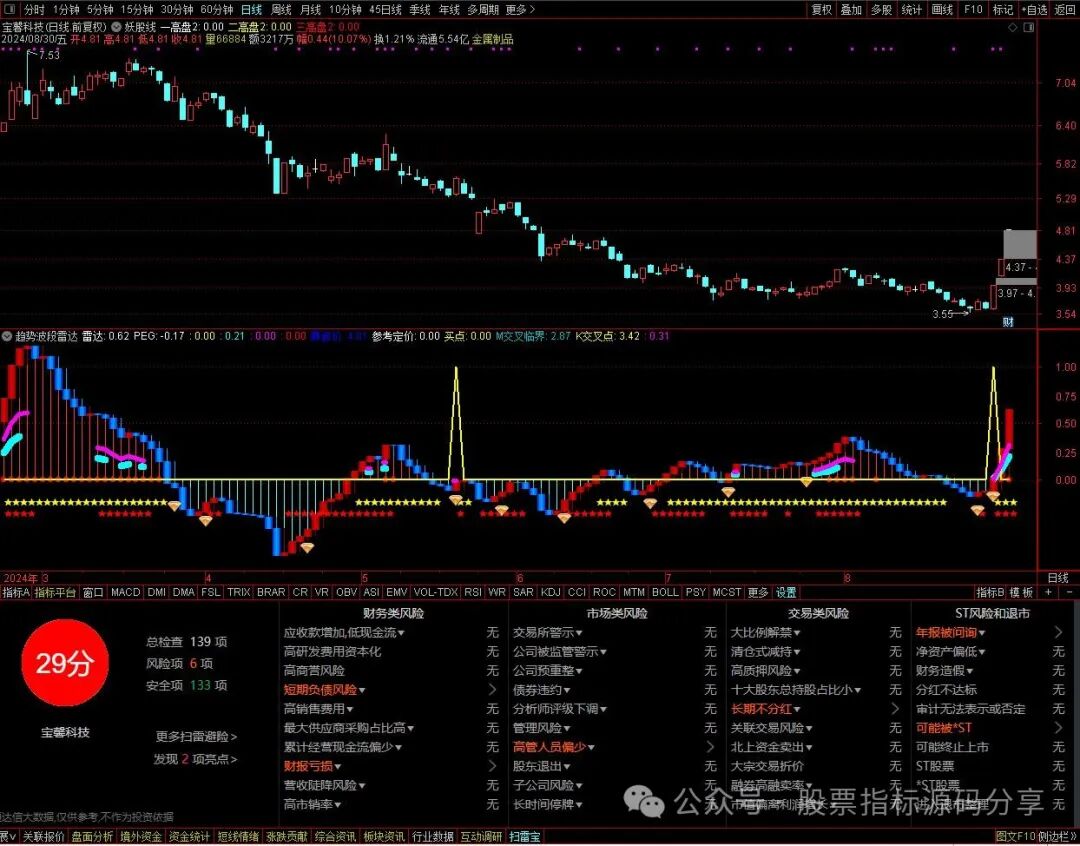The height and width of the screenshot is (846, 1080).
Task: Switch to 月线 monthly chart
Action: (311, 10)
